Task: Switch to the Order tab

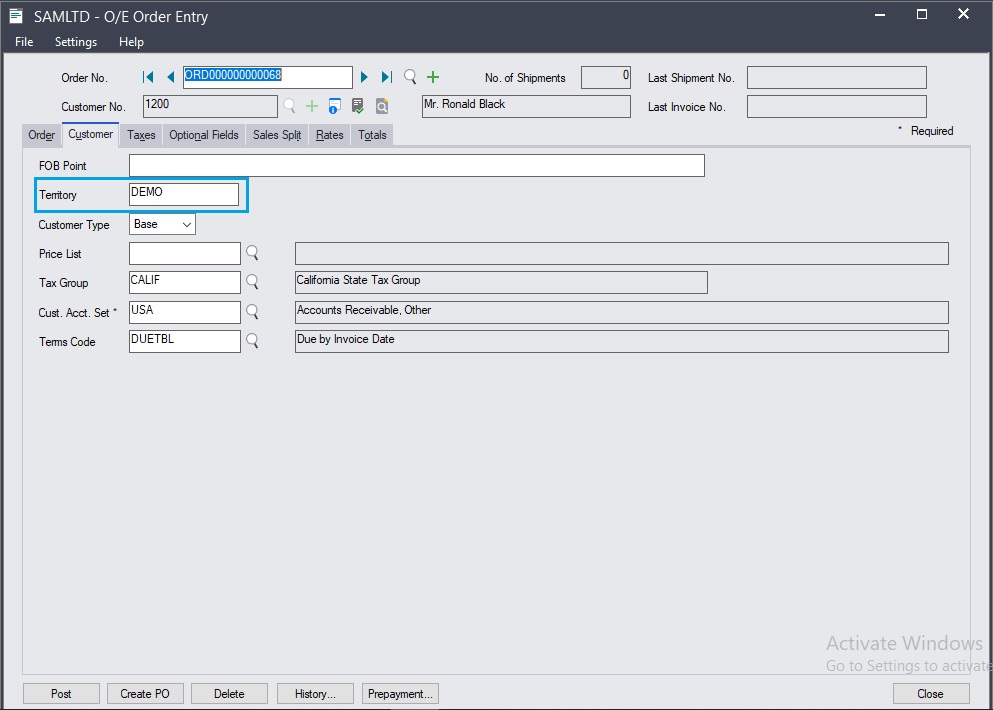Action: pos(42,135)
